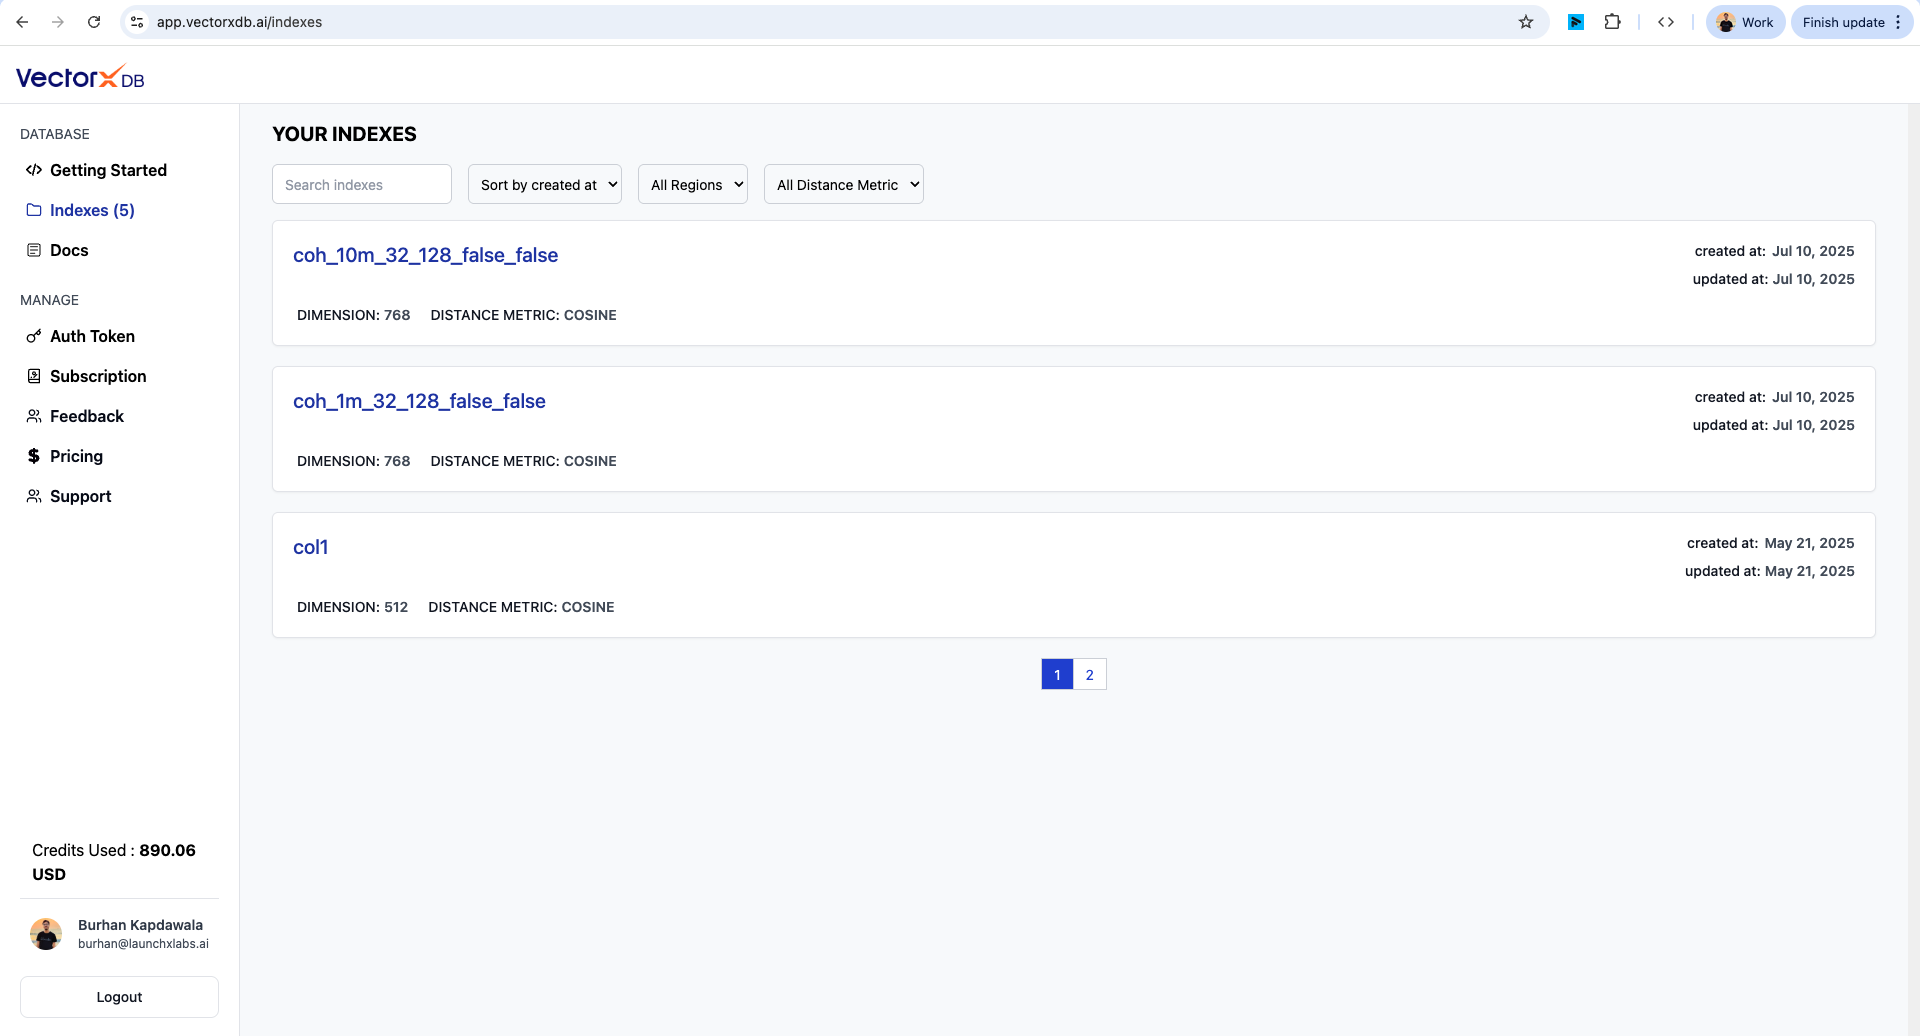Click the Docs document icon
1920x1036 pixels.
click(34, 250)
